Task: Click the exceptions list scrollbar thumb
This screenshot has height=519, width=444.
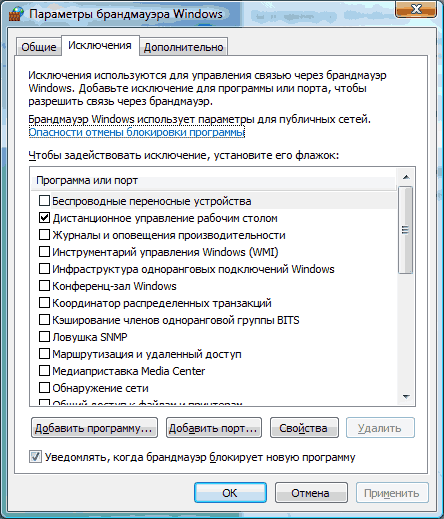Action: point(406,230)
